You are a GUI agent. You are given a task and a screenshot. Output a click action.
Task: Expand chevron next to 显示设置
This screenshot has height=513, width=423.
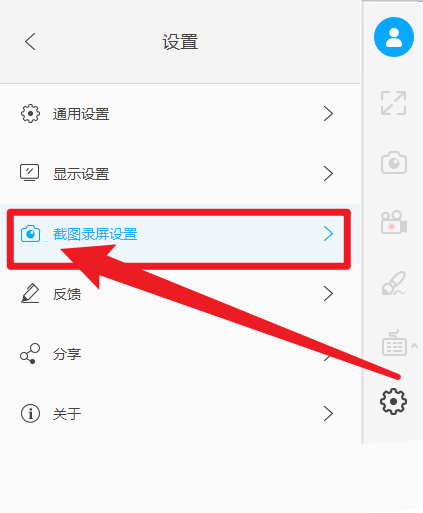click(328, 174)
